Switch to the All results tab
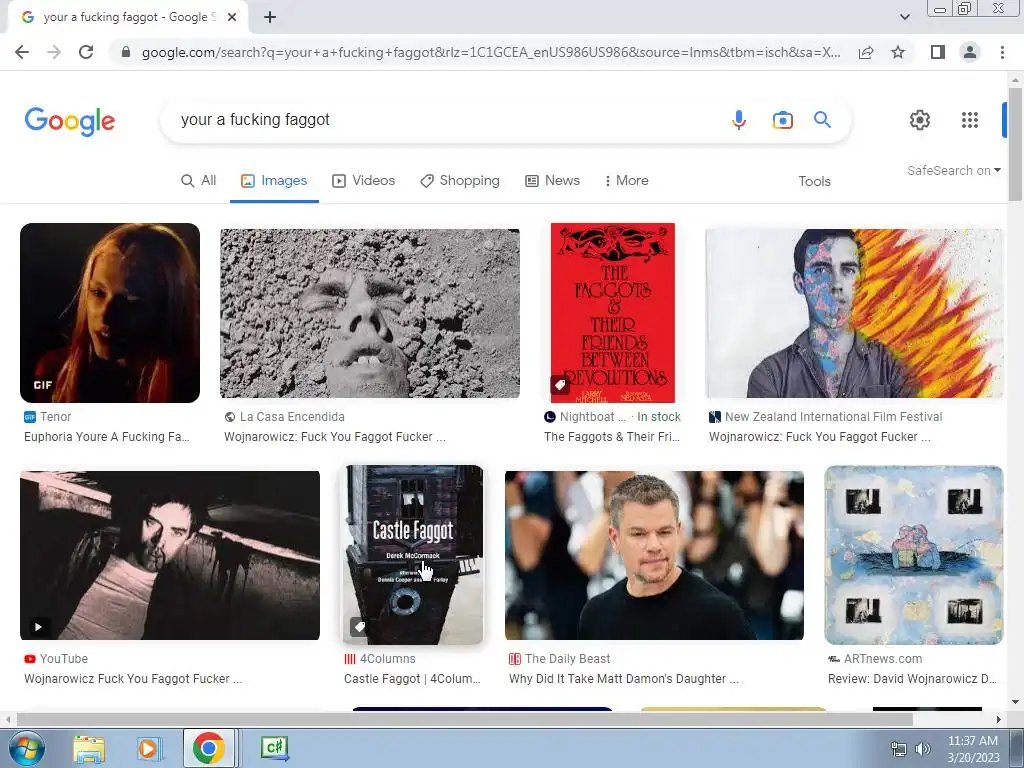This screenshot has width=1024, height=768. point(199,180)
